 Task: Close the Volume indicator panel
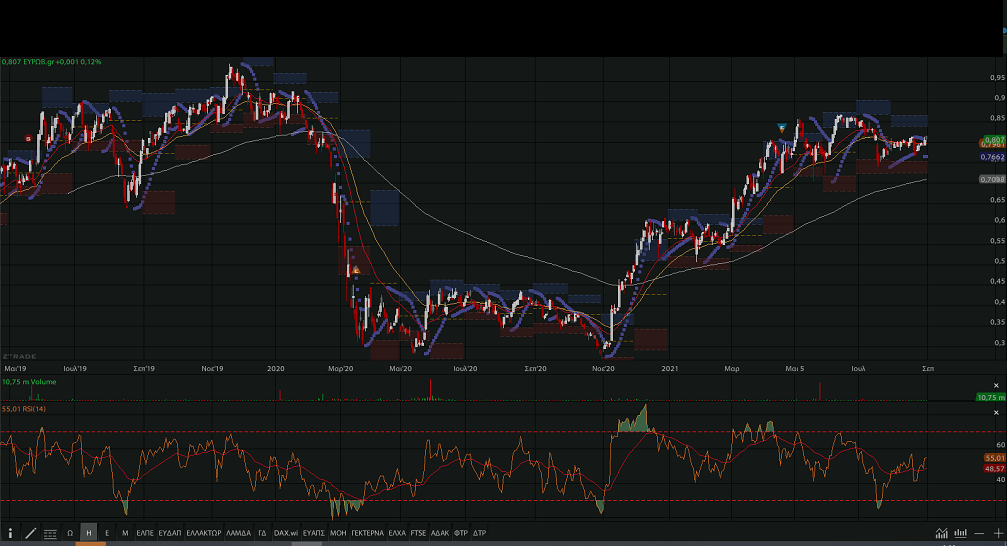(x=995, y=385)
